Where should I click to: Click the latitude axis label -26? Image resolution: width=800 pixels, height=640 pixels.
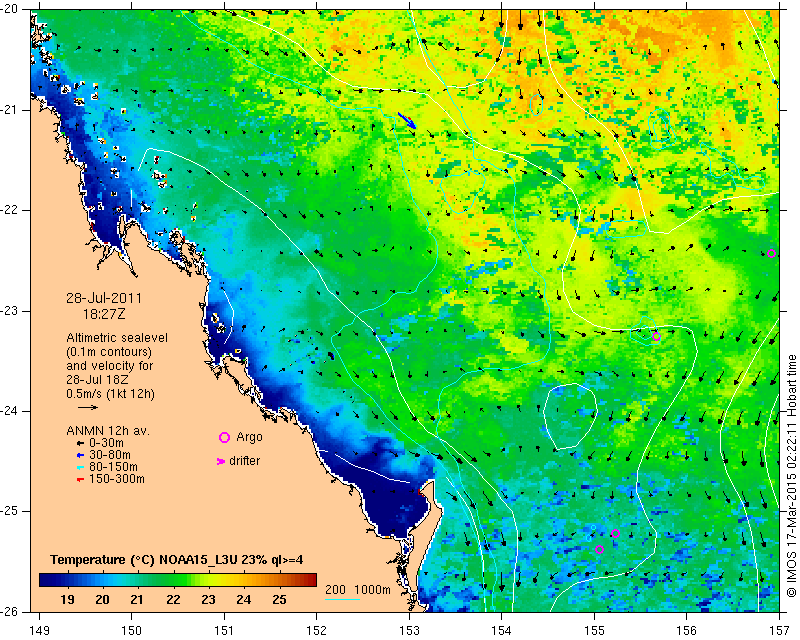pyautogui.click(x=10, y=611)
